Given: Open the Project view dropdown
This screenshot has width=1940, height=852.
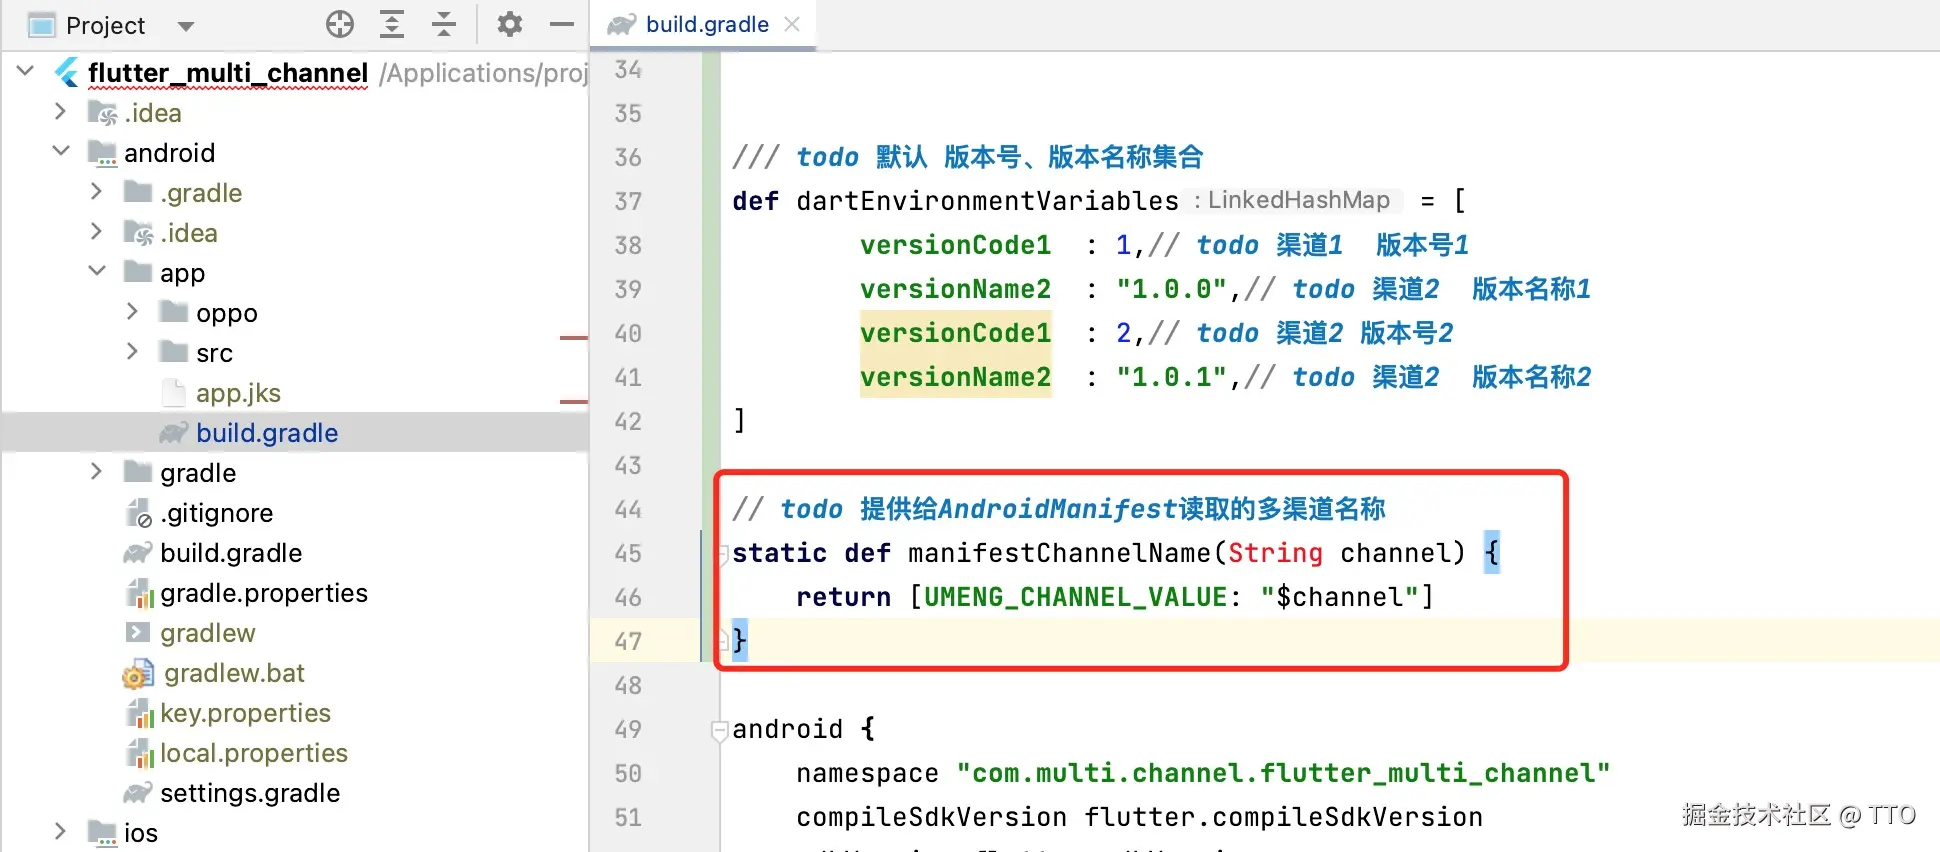Looking at the screenshot, I should [x=185, y=26].
